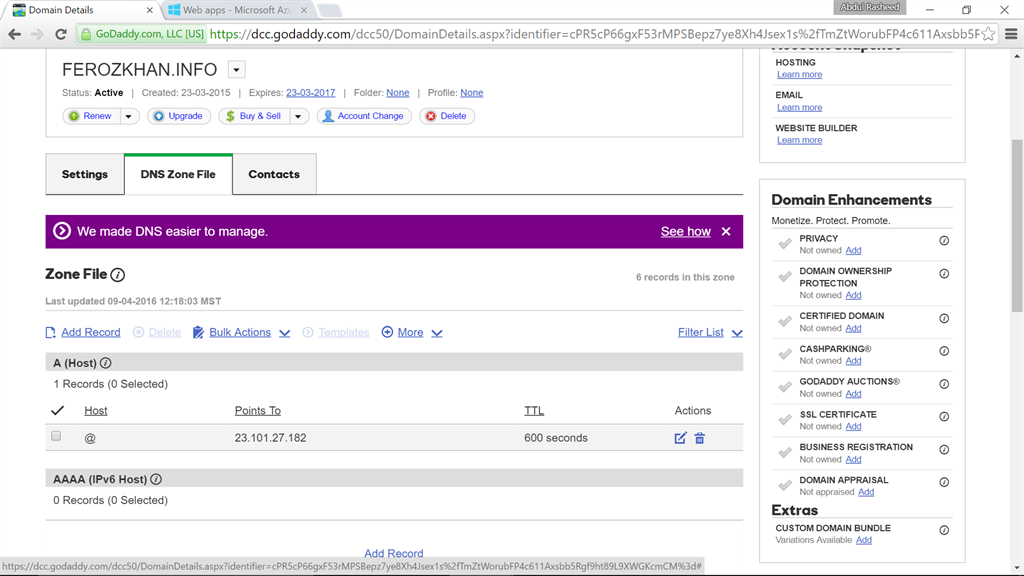Click Add link for Privacy

pyautogui.click(x=853, y=250)
